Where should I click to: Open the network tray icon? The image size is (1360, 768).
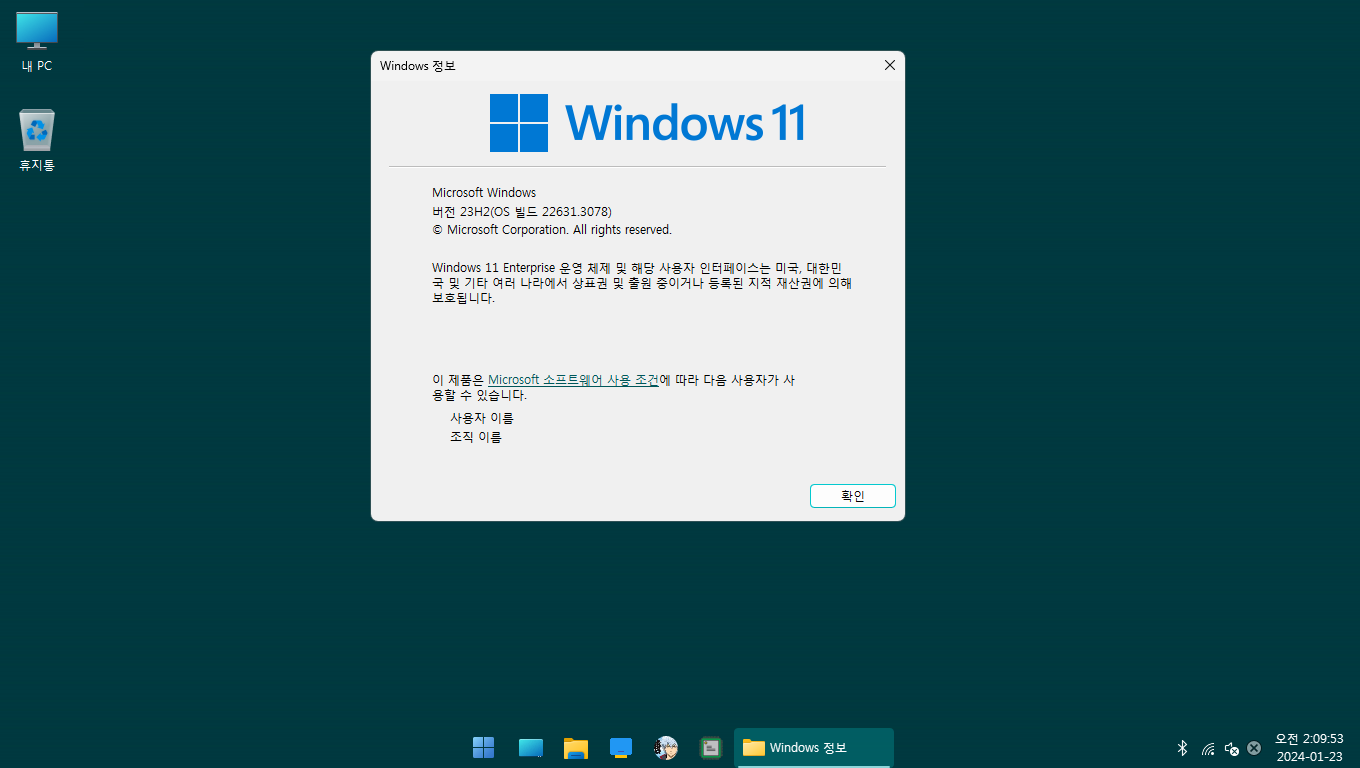click(x=1208, y=748)
